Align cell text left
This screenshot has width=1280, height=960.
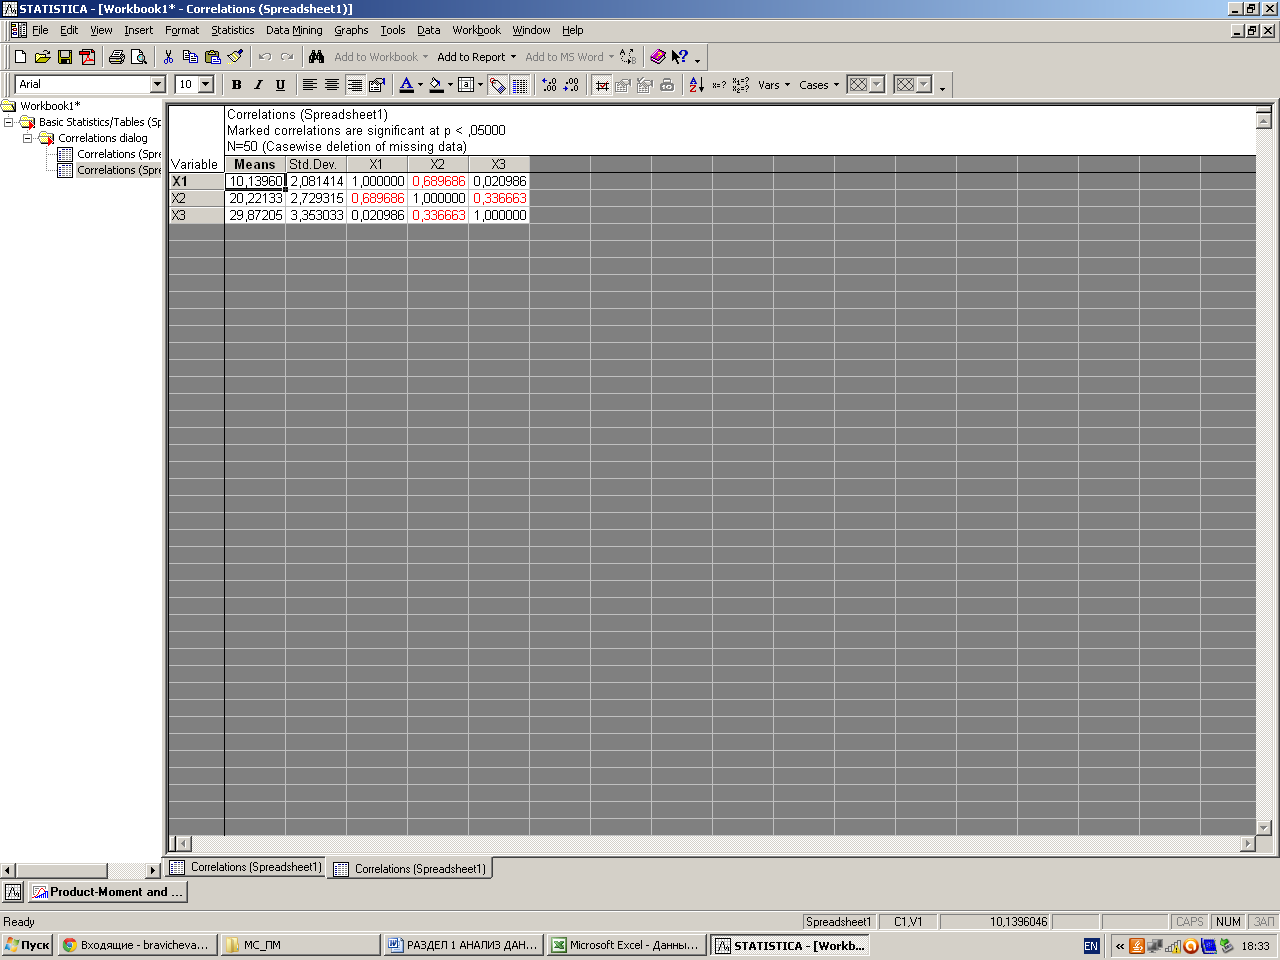point(310,85)
